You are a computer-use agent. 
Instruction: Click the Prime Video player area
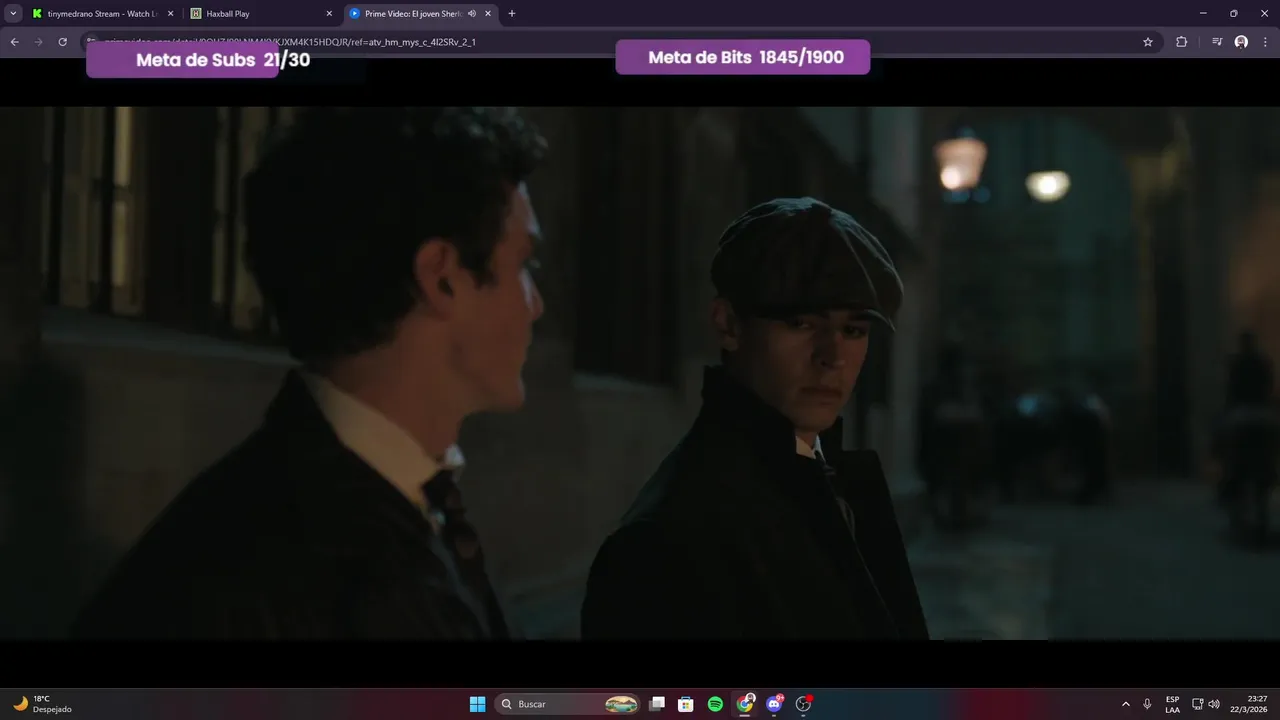(640, 373)
